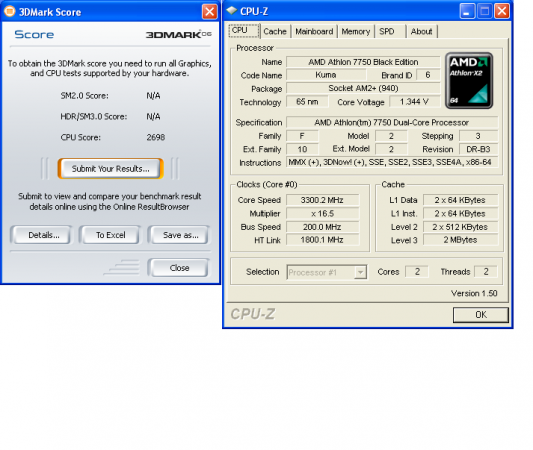Confirm CPU-Z with the OK button

[481, 315]
